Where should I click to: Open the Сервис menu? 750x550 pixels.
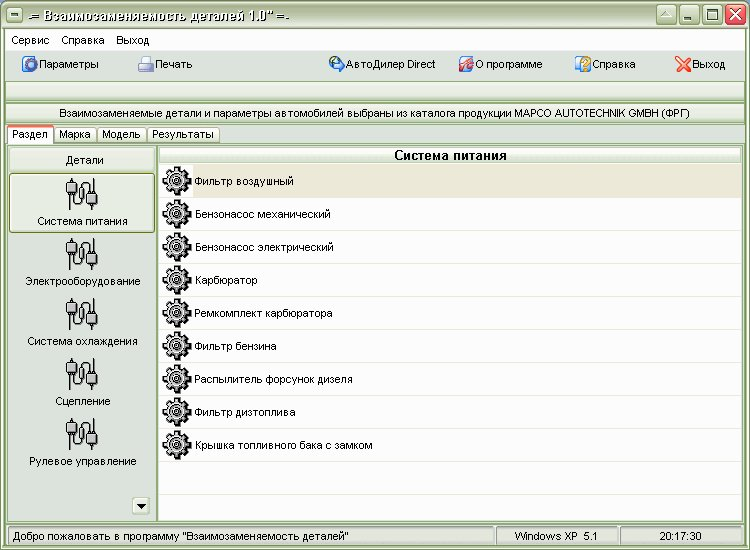[31, 41]
